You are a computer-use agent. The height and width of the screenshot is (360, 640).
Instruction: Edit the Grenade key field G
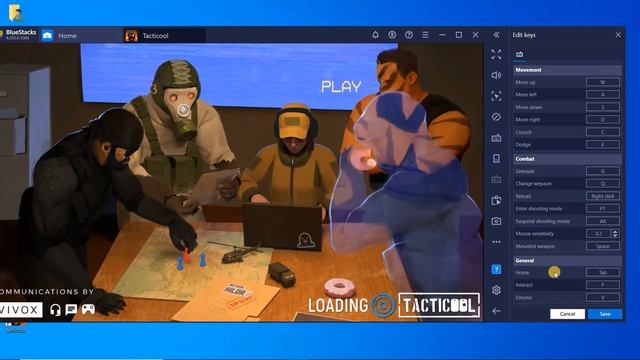[x=603, y=171]
